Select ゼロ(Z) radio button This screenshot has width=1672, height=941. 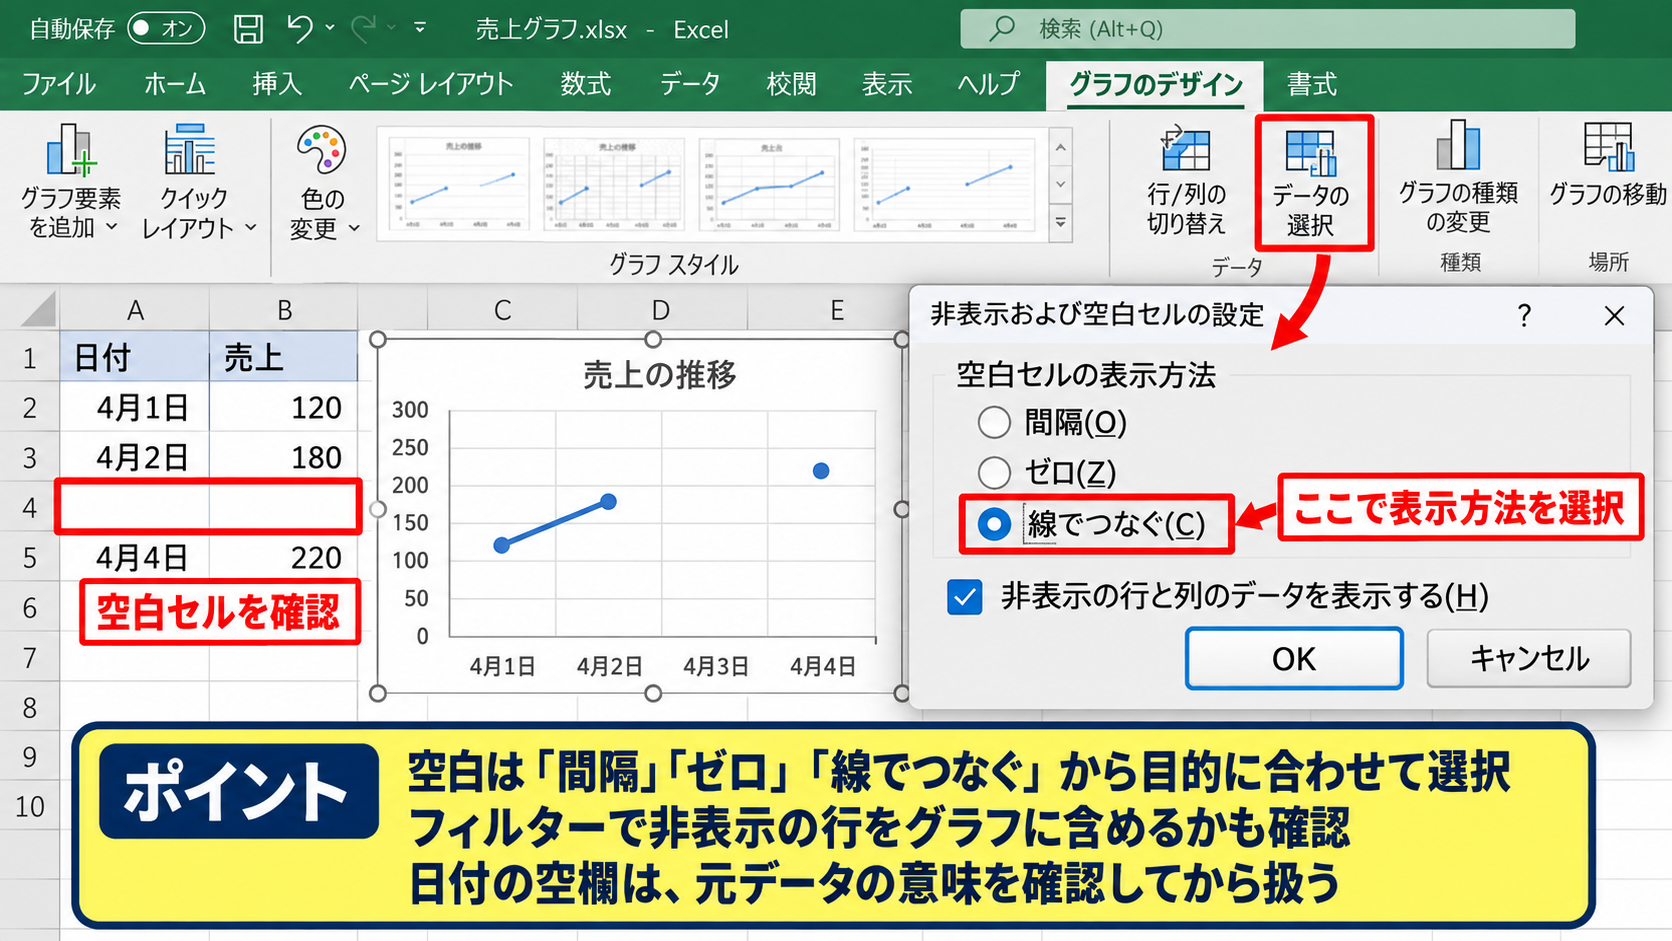(x=994, y=472)
